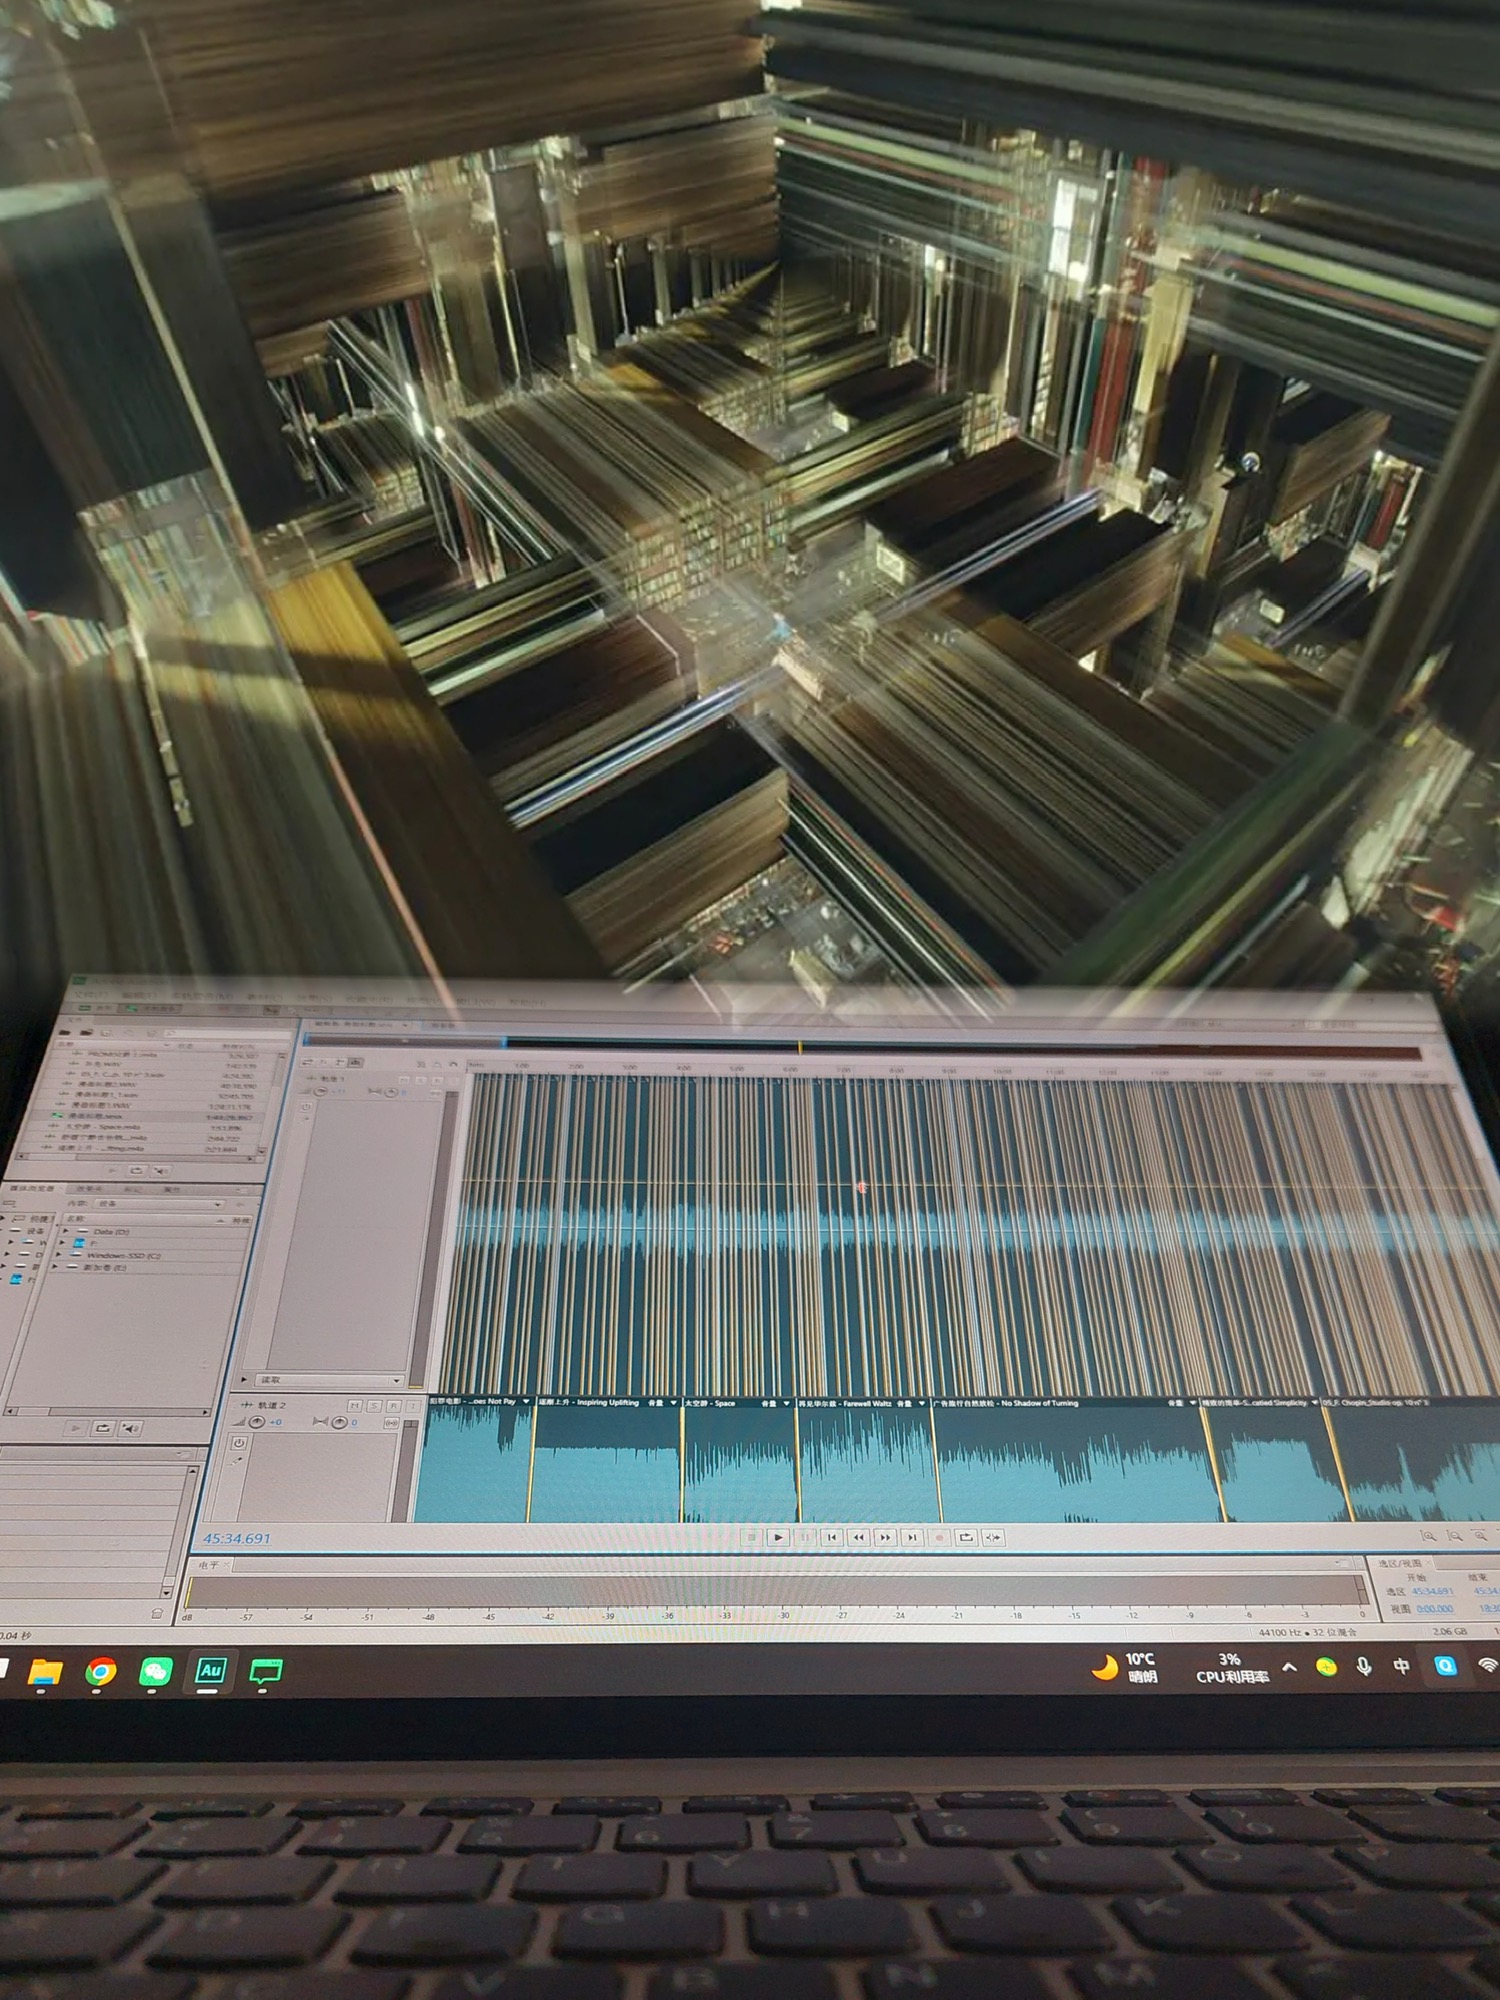
Task: Click the Skip Selection transport icon
Action: pos(993,1537)
